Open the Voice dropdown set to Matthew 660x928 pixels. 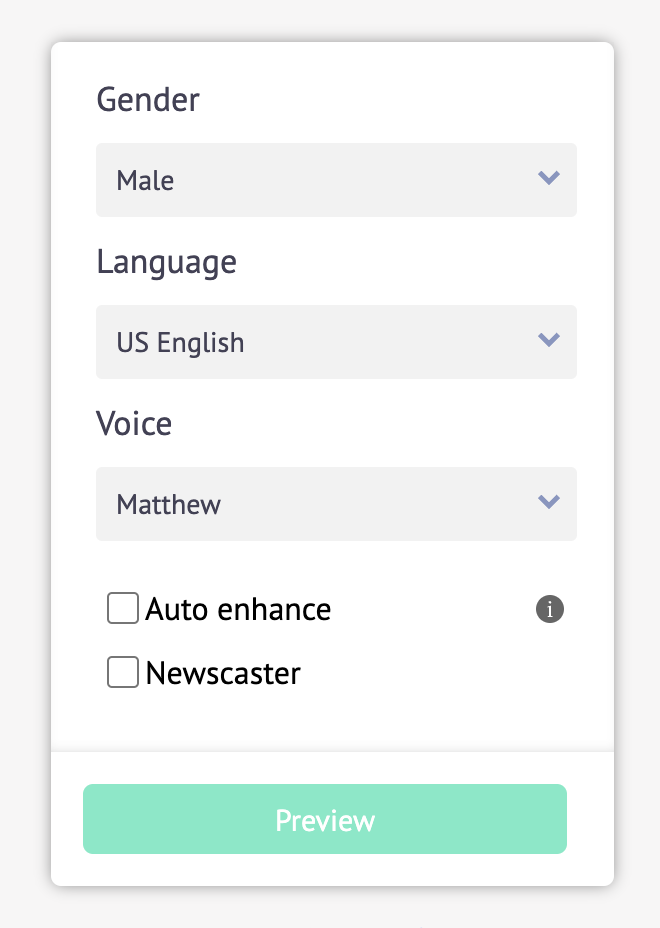pyautogui.click(x=336, y=504)
